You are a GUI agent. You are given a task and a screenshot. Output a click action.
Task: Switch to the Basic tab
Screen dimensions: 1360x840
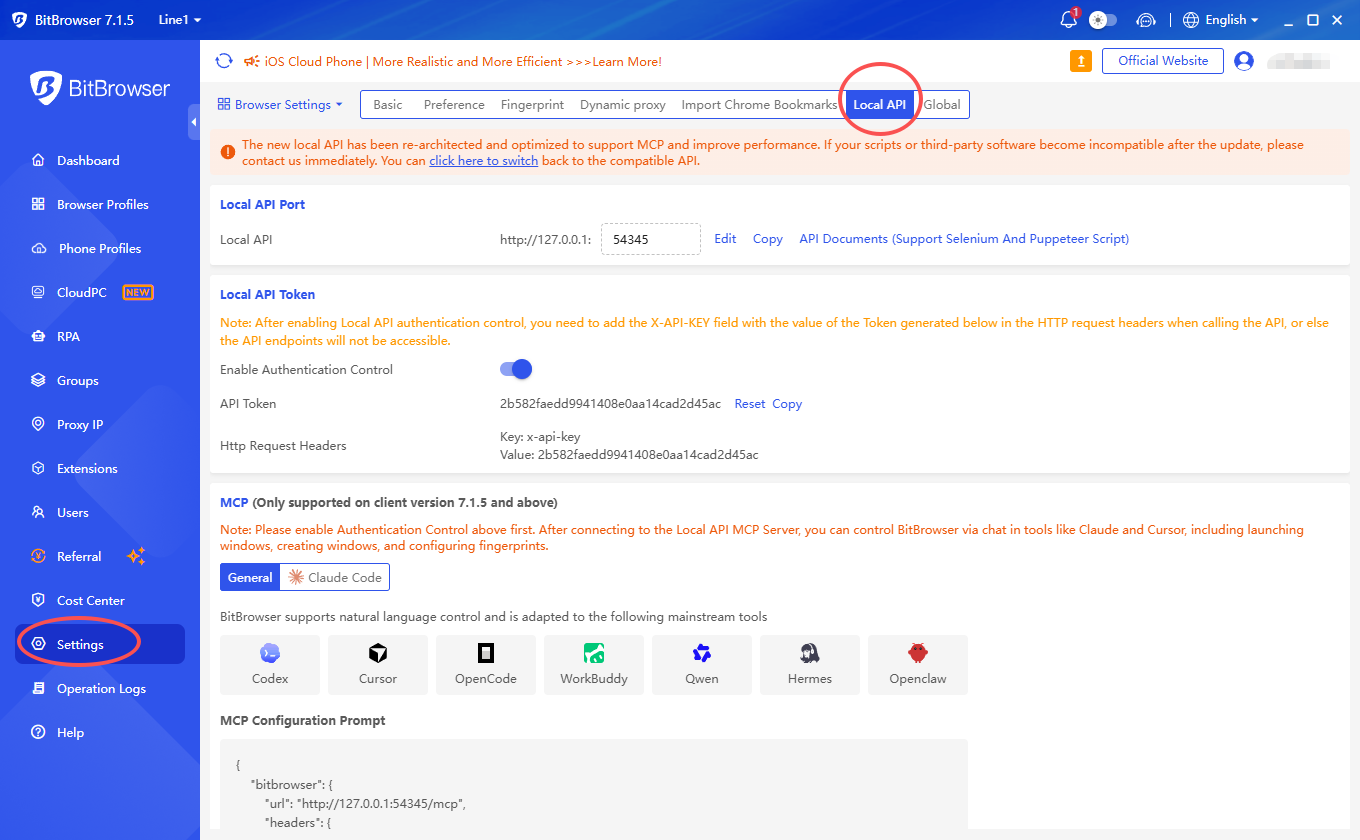coord(388,104)
